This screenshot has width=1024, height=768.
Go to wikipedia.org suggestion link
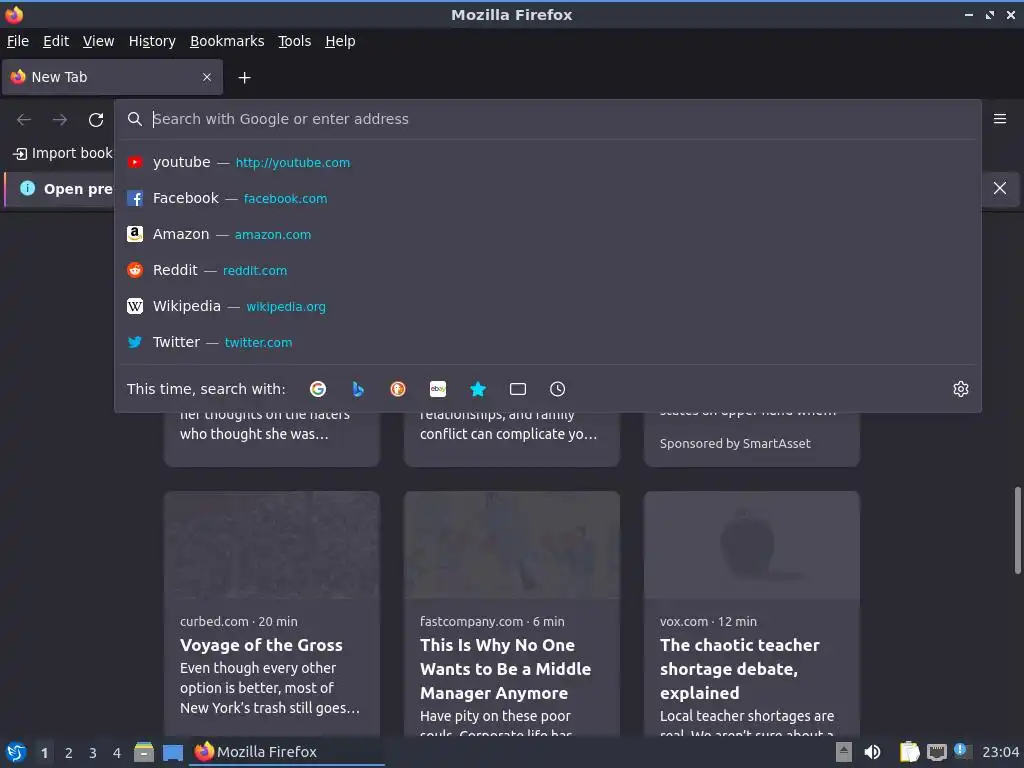tap(286, 306)
